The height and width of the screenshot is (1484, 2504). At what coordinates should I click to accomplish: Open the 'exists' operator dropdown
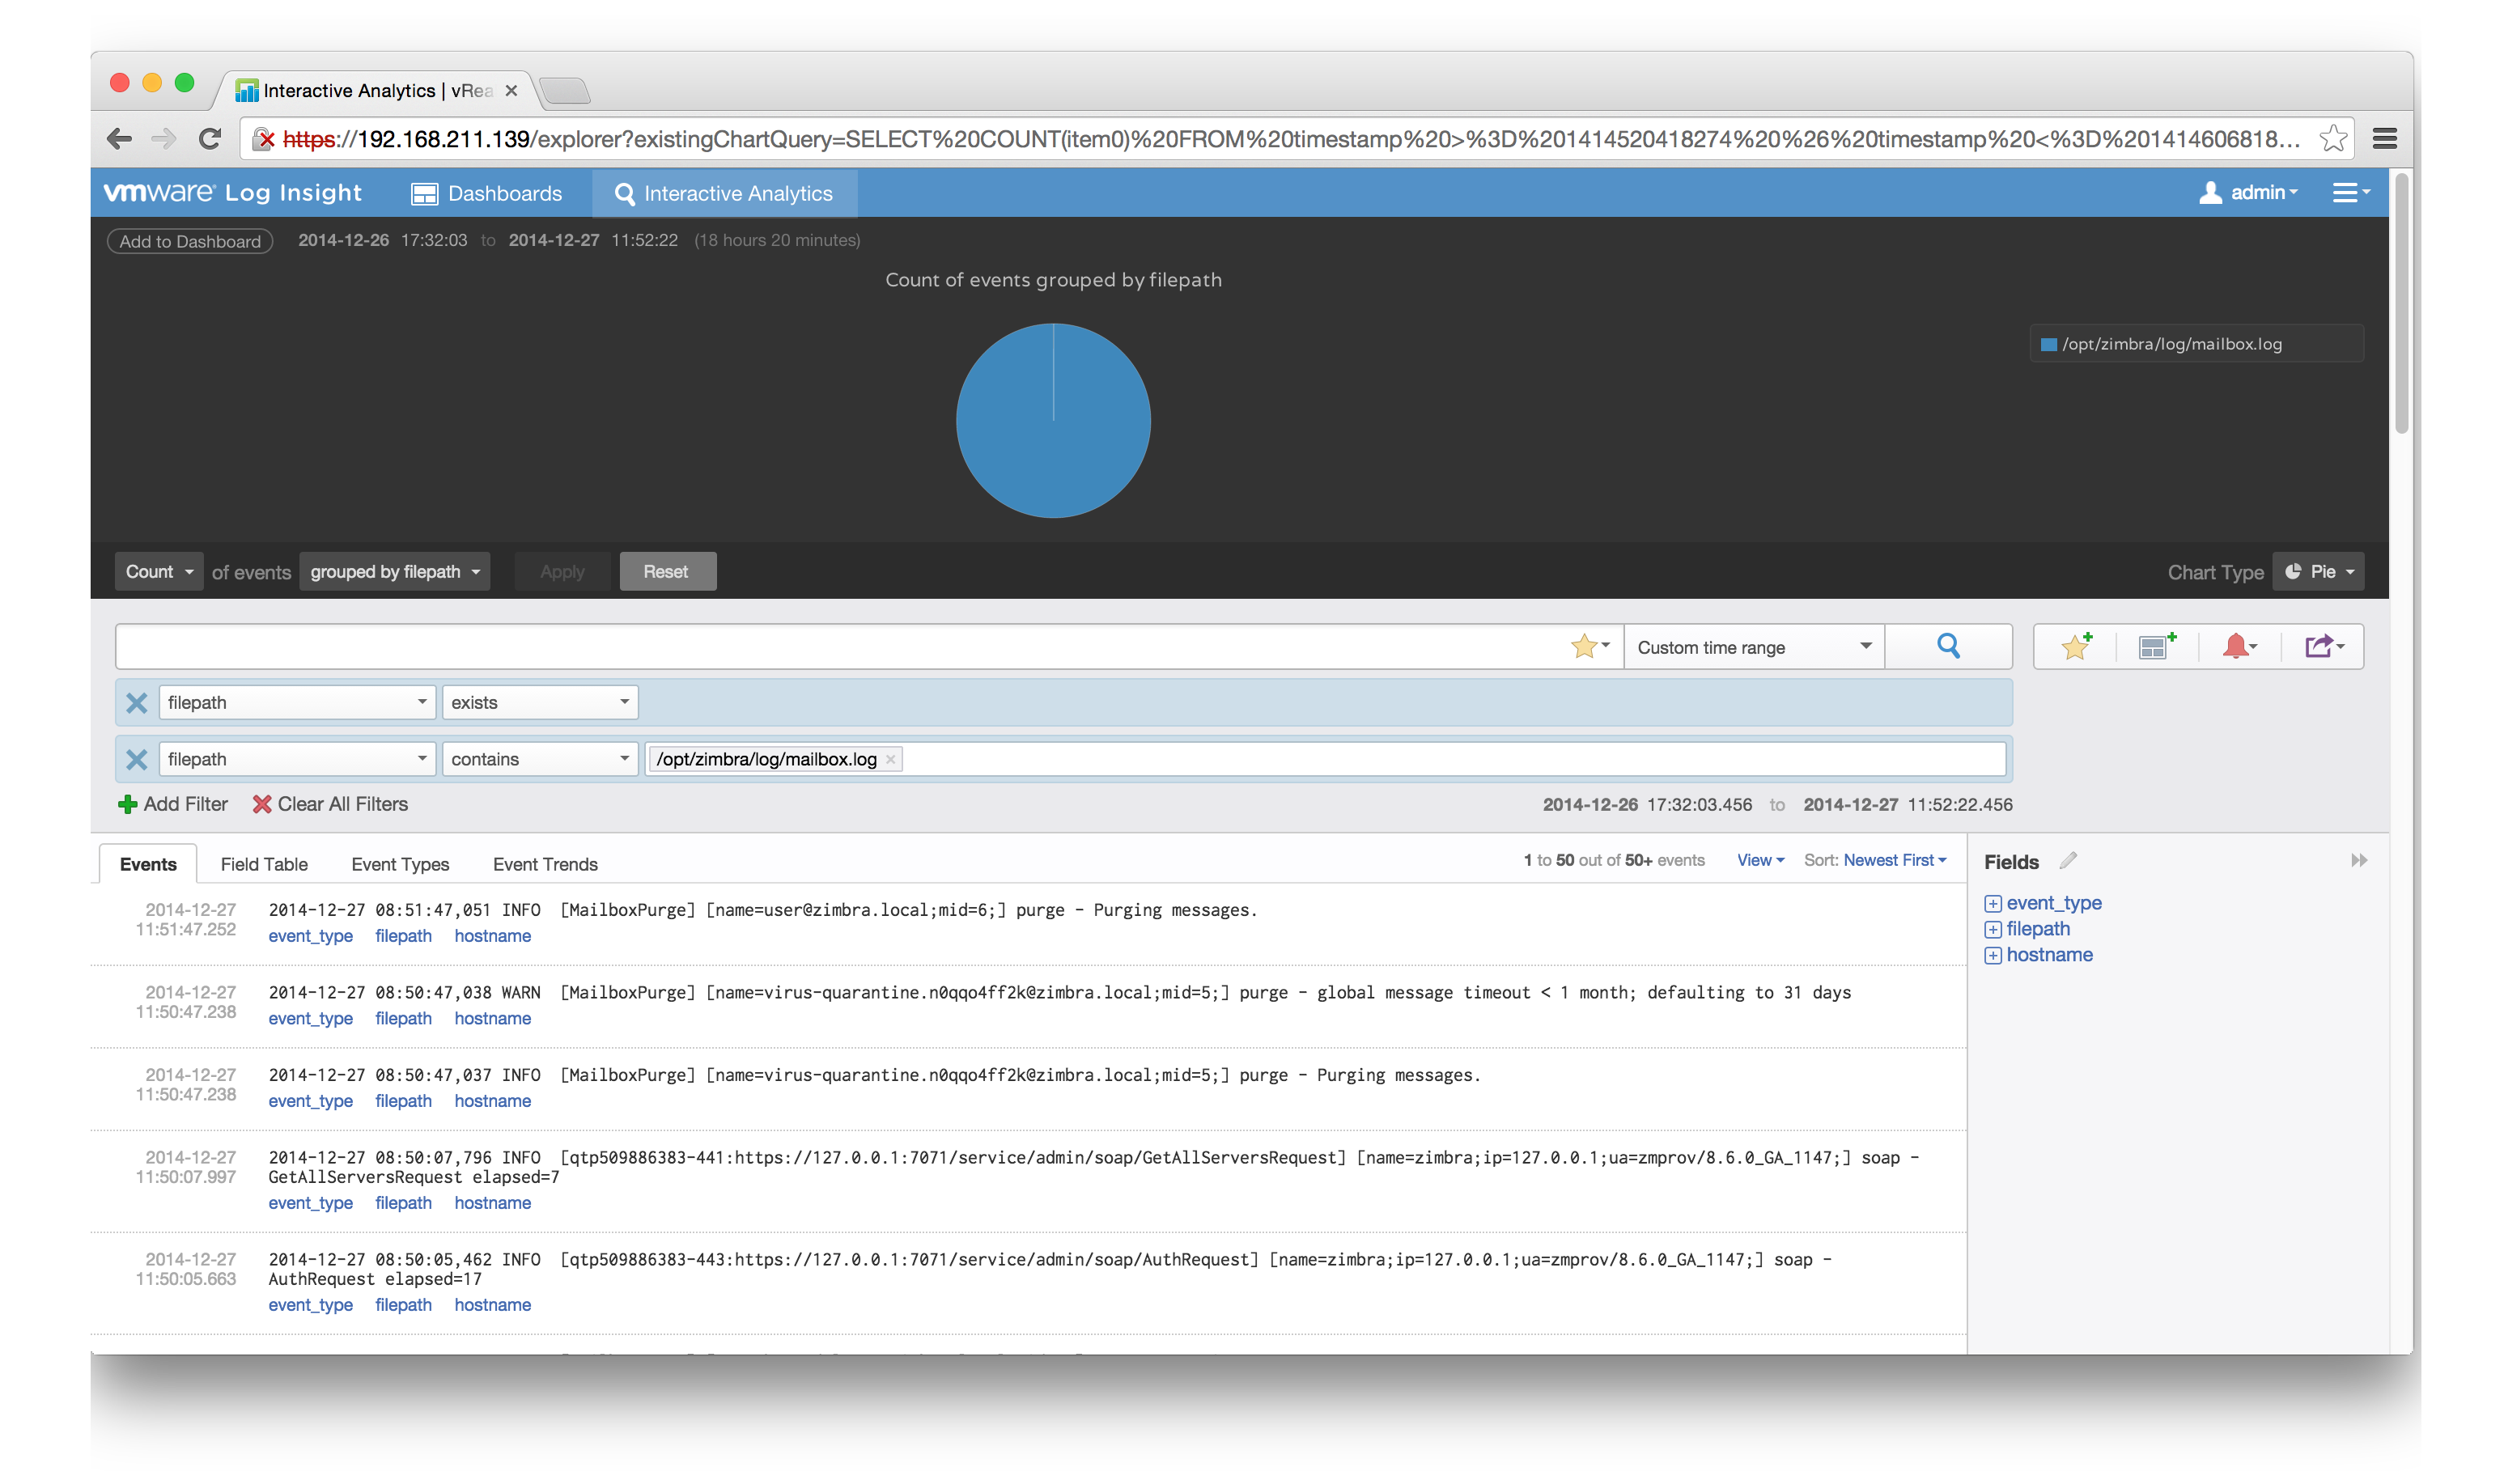[x=540, y=703]
